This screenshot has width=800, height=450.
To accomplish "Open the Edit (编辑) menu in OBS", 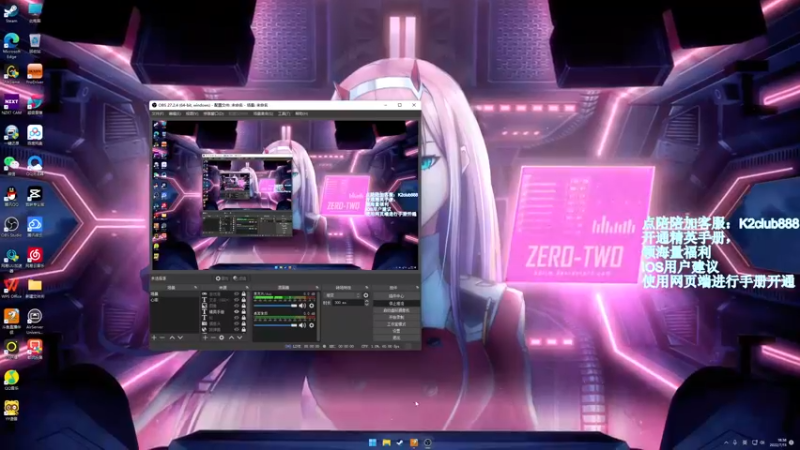I will point(175,114).
